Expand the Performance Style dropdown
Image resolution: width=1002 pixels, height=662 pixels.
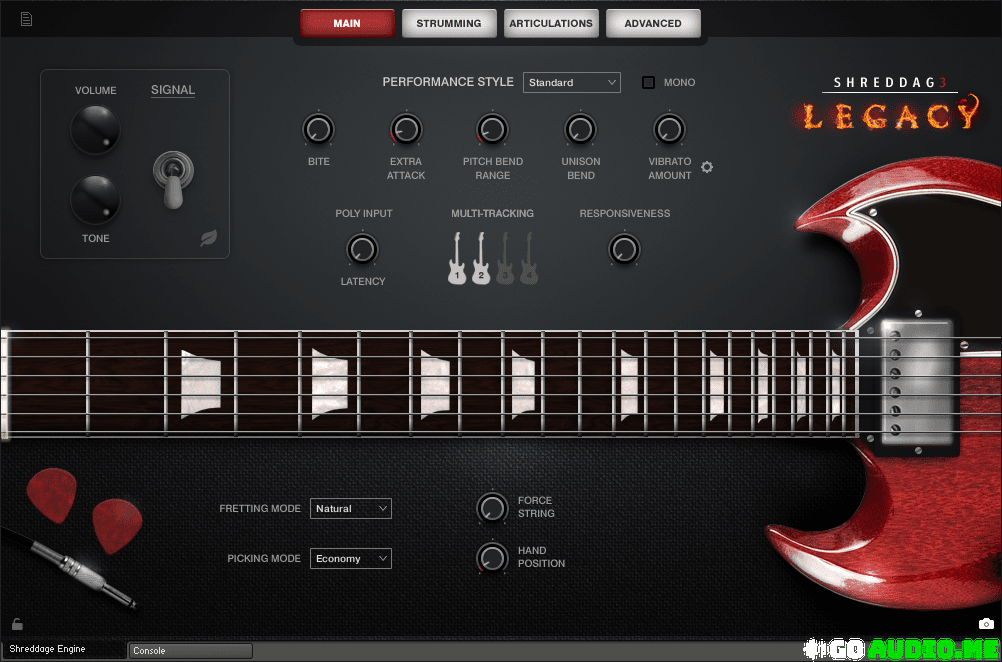[571, 82]
